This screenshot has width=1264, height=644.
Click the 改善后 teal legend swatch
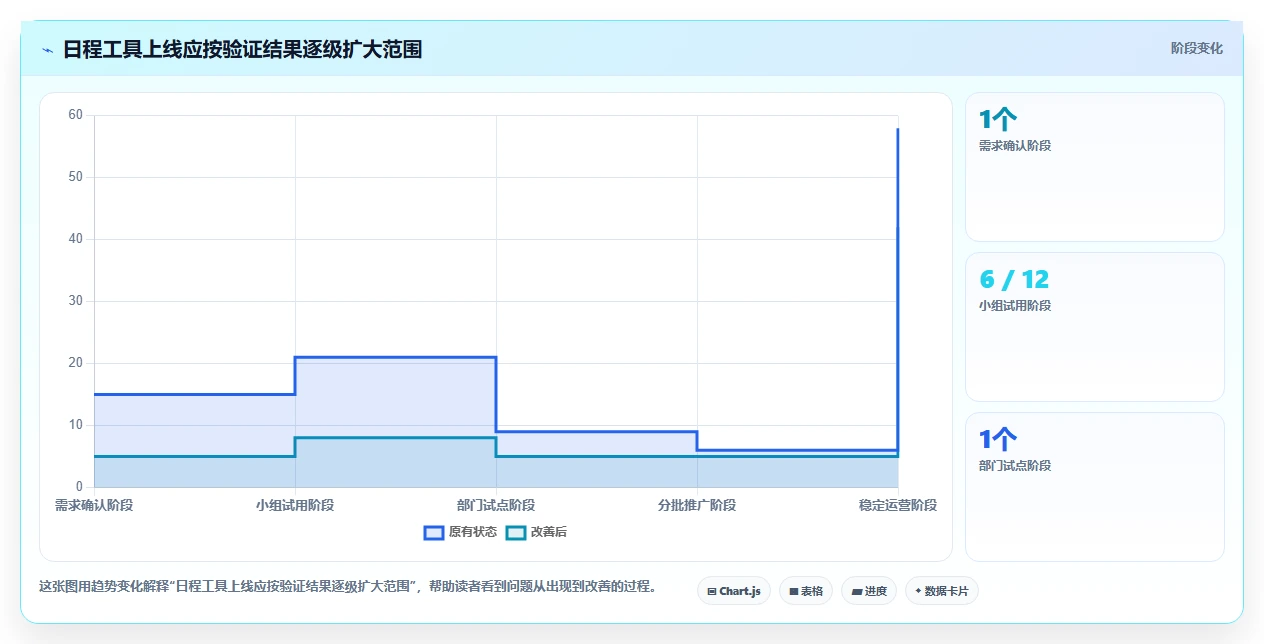click(x=516, y=532)
